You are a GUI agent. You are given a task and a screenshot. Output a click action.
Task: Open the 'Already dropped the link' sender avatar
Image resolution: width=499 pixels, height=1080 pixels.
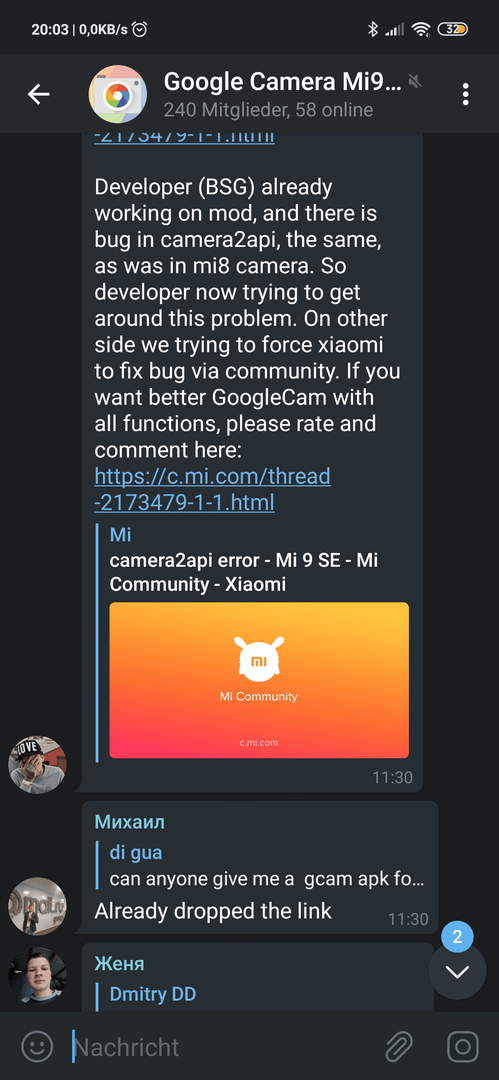tap(37, 906)
